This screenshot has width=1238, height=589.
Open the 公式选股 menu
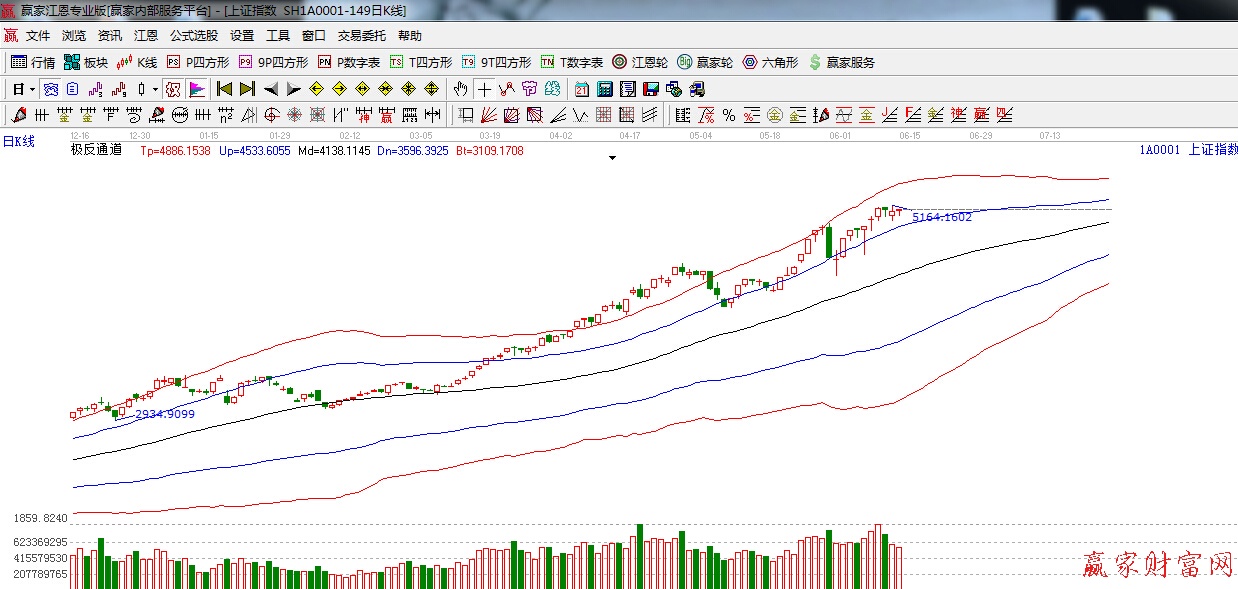coord(193,36)
